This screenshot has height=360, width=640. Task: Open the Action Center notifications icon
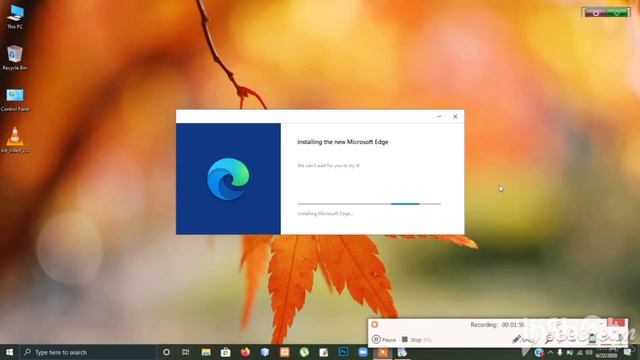[x=627, y=352]
